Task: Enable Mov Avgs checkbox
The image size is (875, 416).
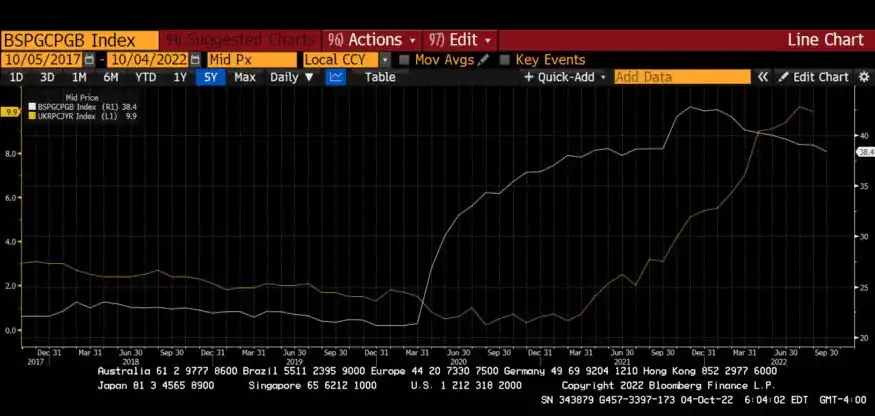Action: tap(405, 60)
